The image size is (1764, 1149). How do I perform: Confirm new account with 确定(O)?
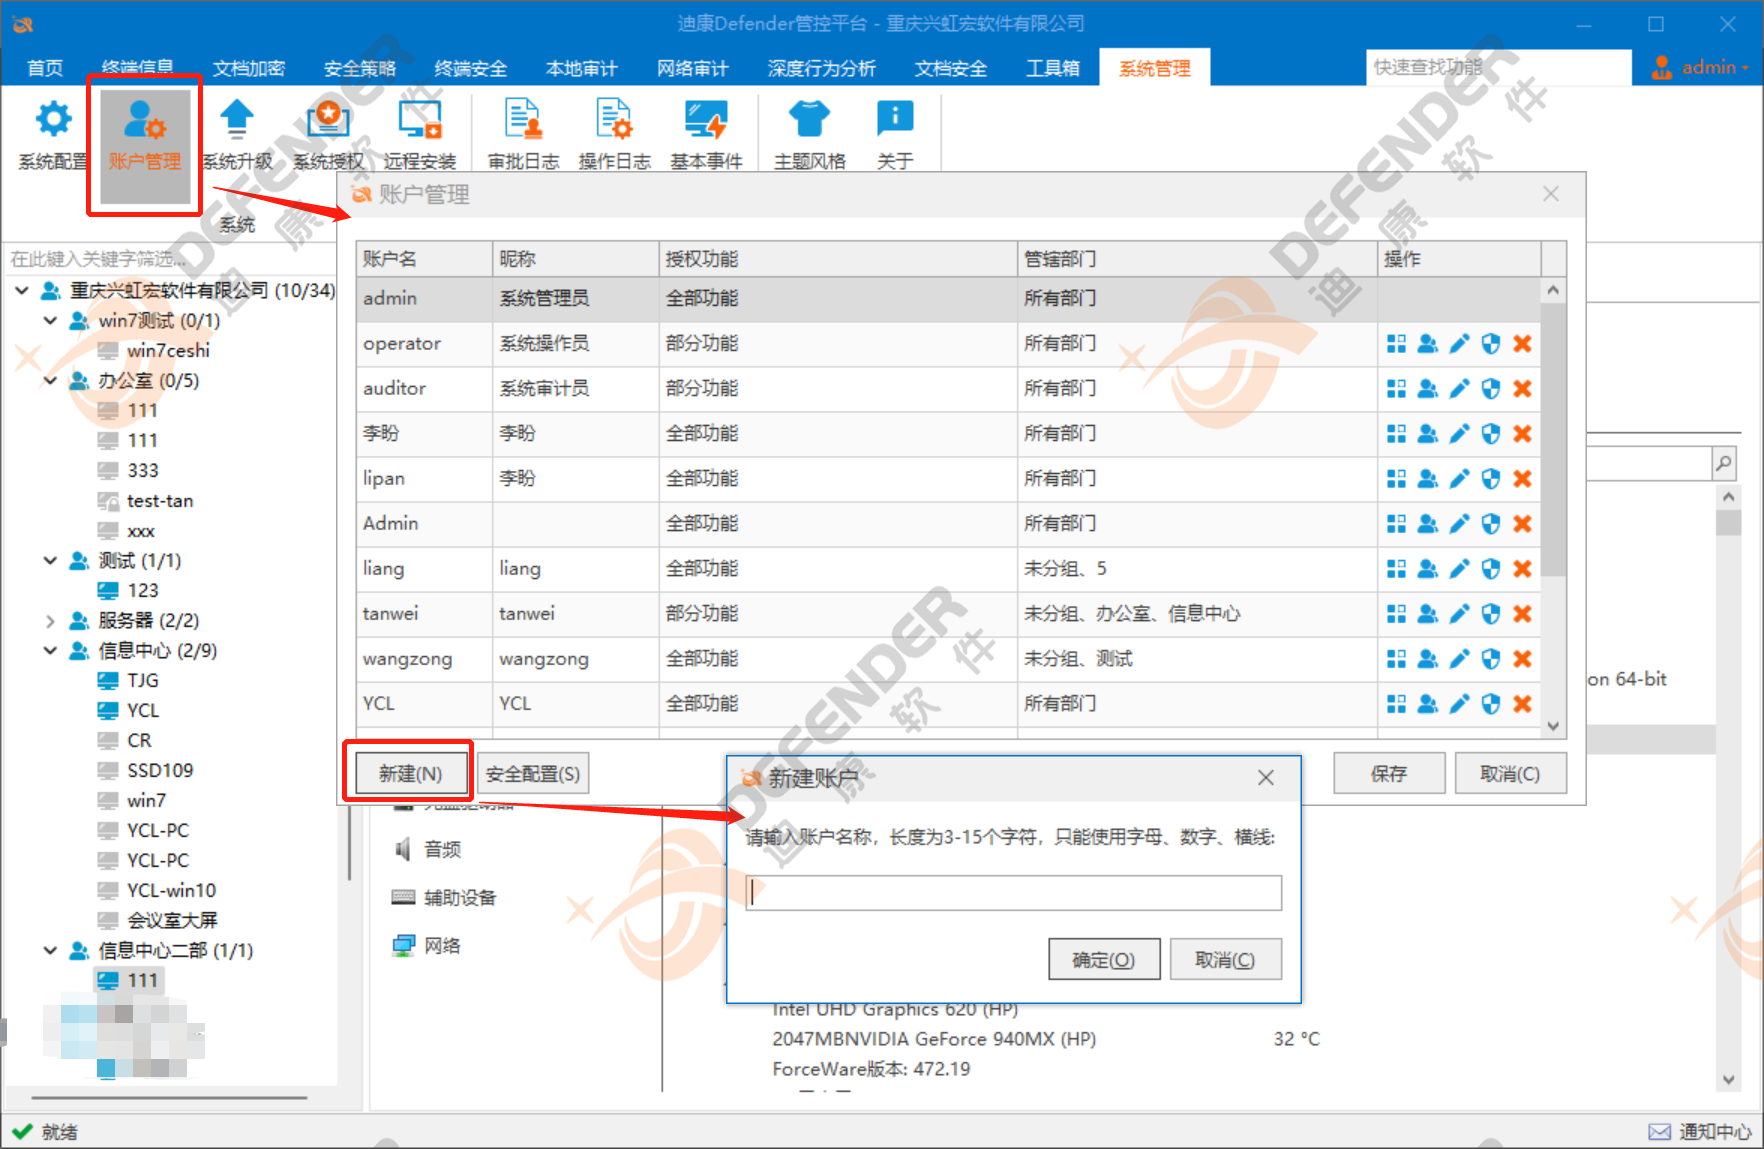click(1104, 959)
